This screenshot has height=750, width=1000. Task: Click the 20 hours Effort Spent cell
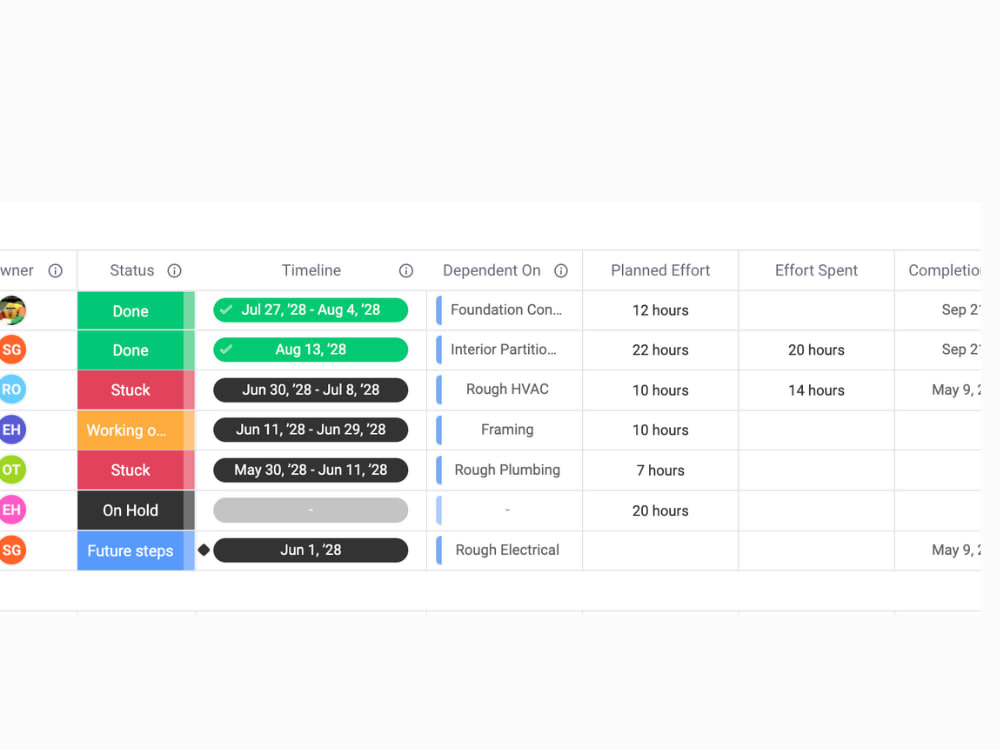click(x=816, y=350)
